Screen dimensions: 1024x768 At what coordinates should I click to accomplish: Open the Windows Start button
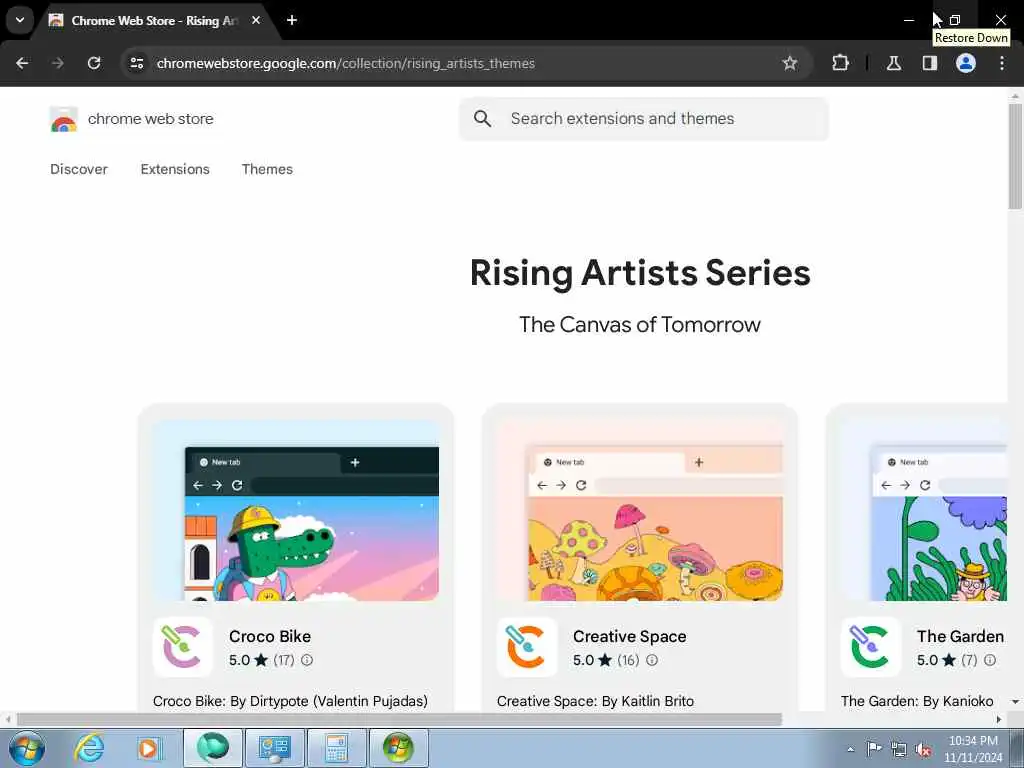27,748
